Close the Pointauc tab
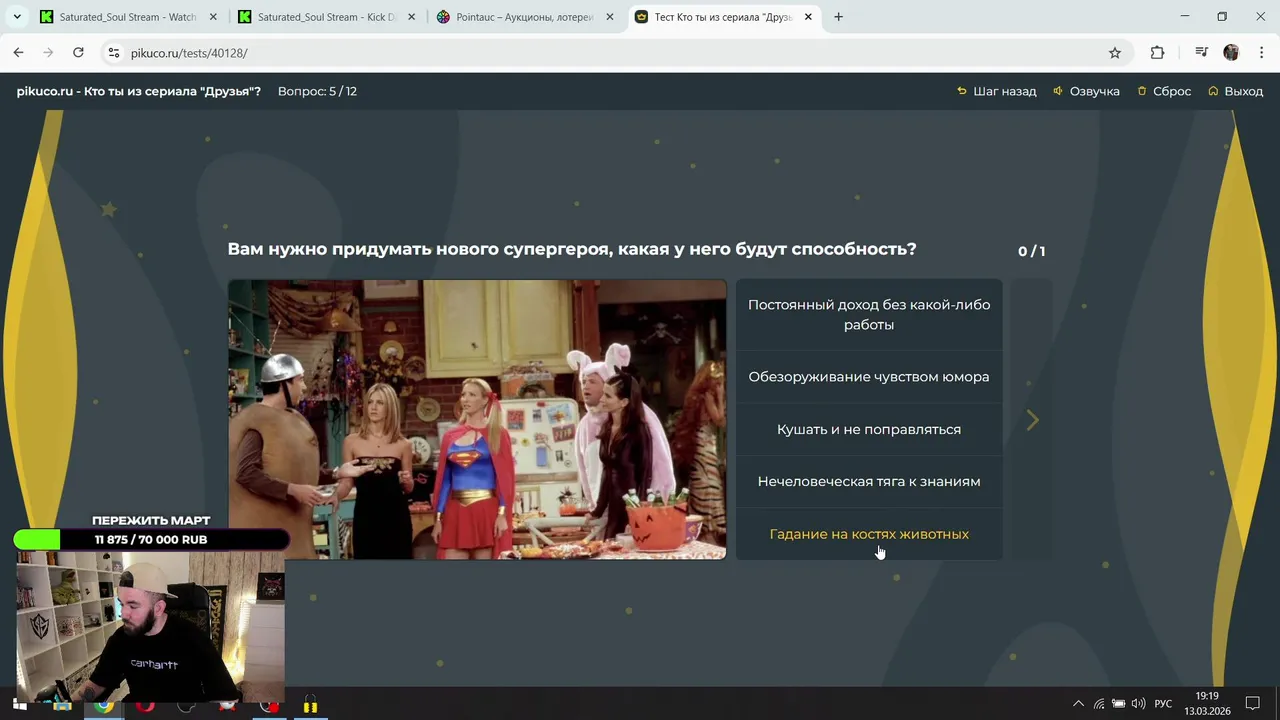 pyautogui.click(x=610, y=17)
